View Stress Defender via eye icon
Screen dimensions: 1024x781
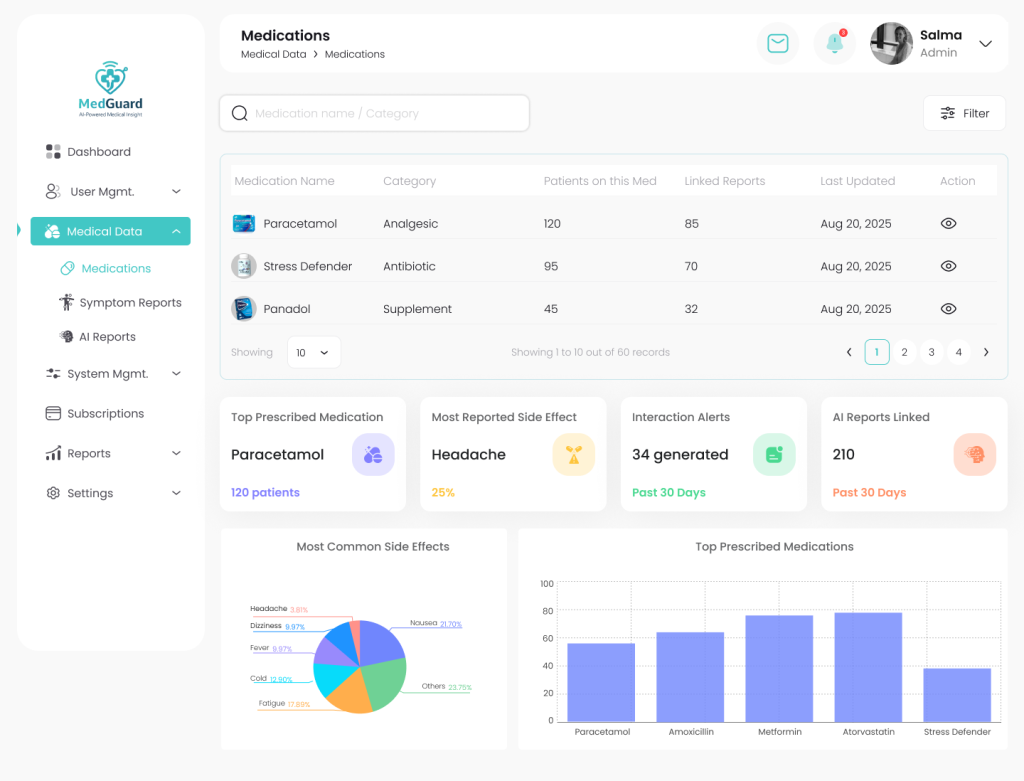coord(948,266)
